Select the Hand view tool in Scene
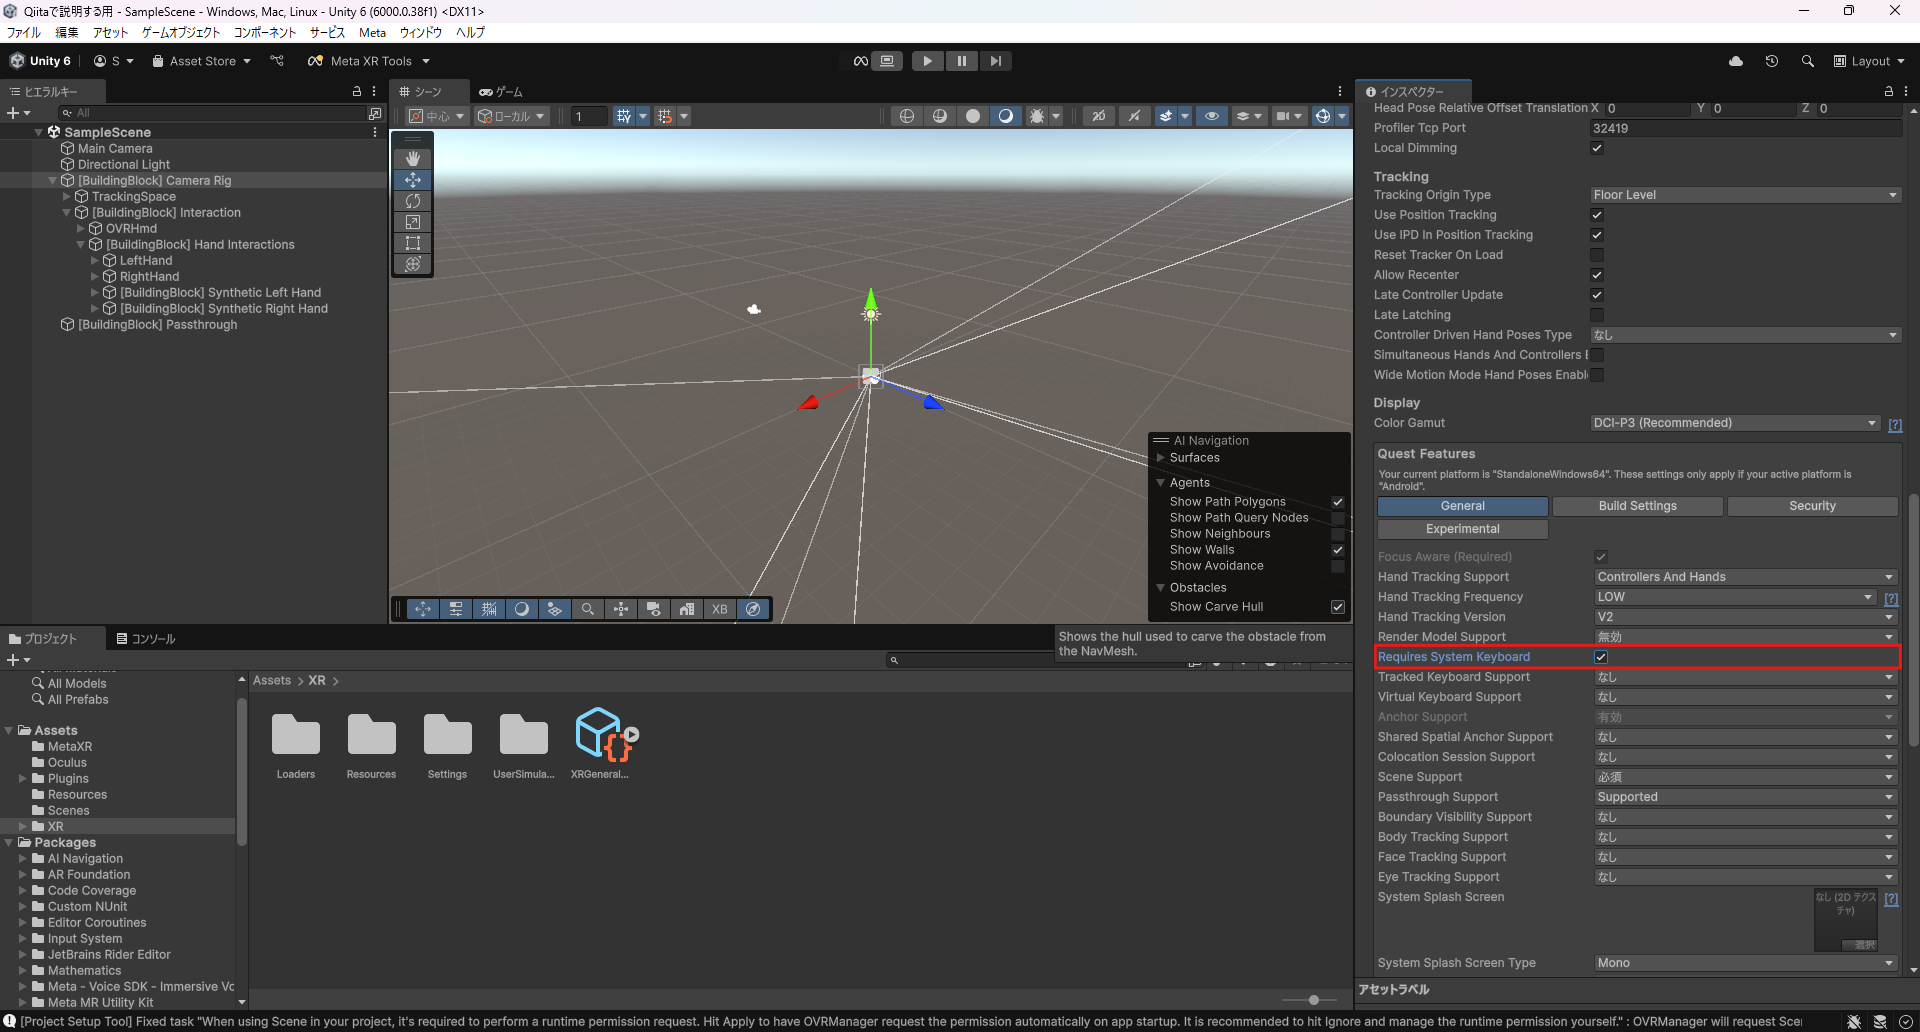Viewport: 1920px width, 1032px height. tap(413, 159)
